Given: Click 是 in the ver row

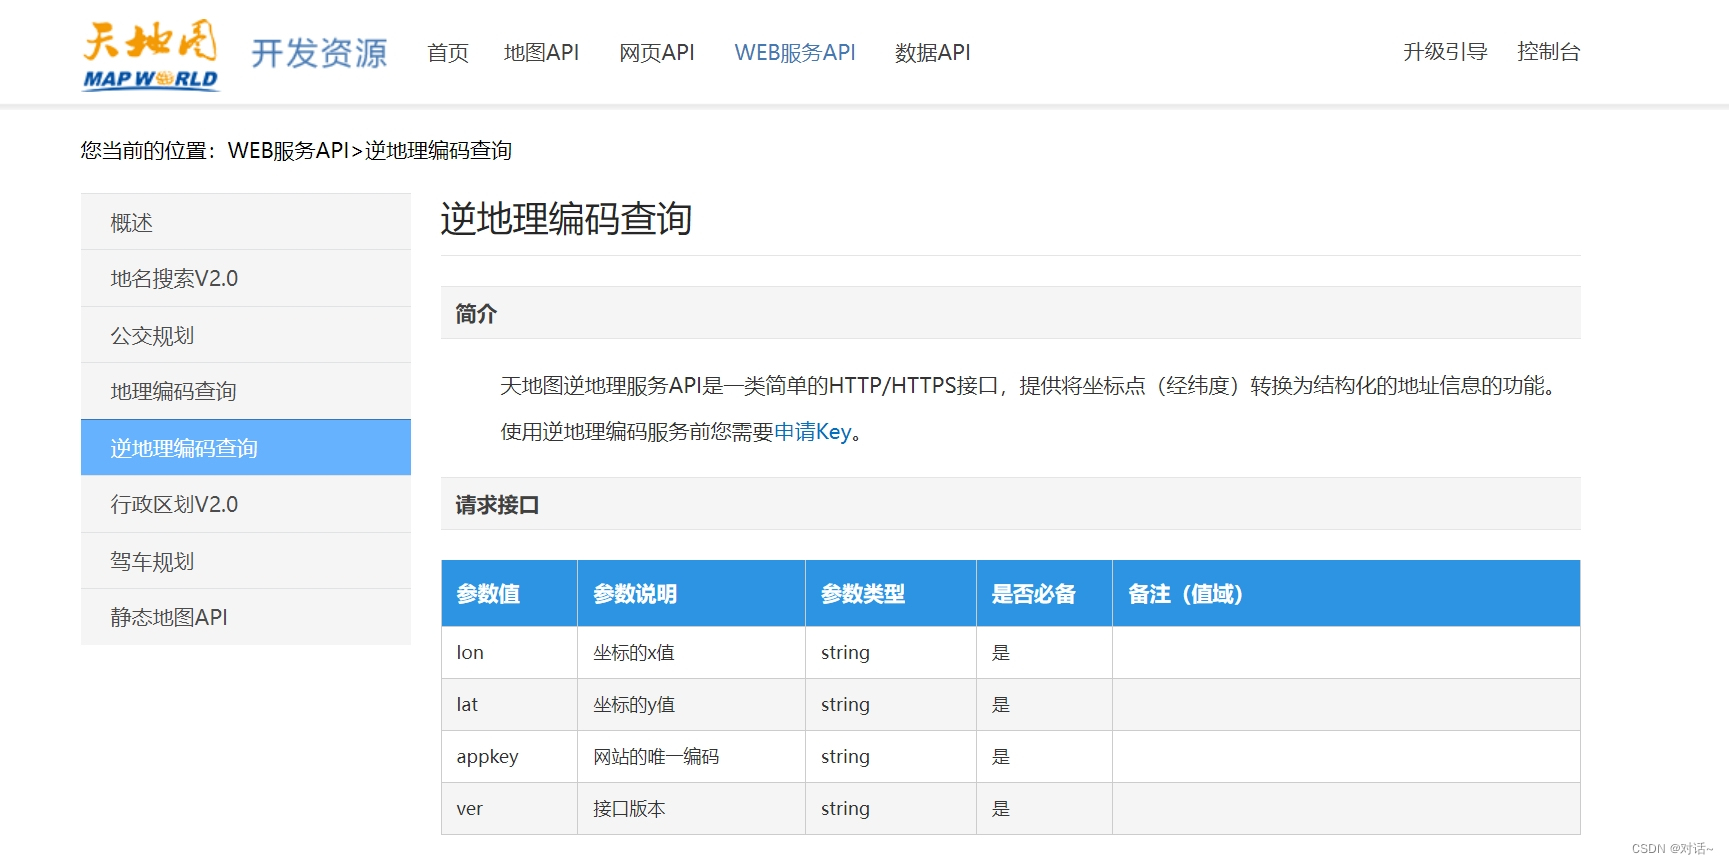Looking at the screenshot, I should [1044, 808].
